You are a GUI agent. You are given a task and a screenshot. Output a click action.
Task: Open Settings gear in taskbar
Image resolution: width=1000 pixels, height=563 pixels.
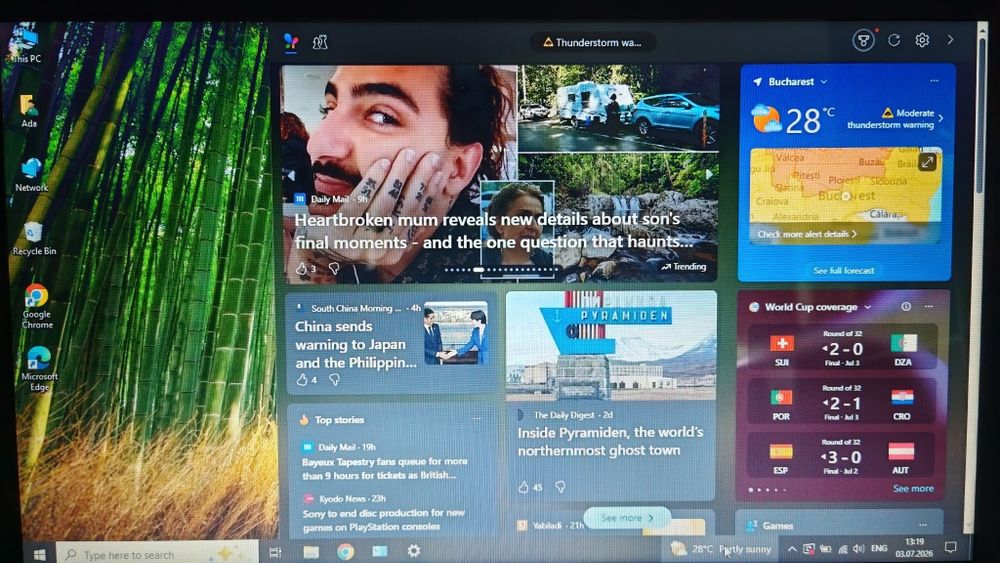point(414,550)
